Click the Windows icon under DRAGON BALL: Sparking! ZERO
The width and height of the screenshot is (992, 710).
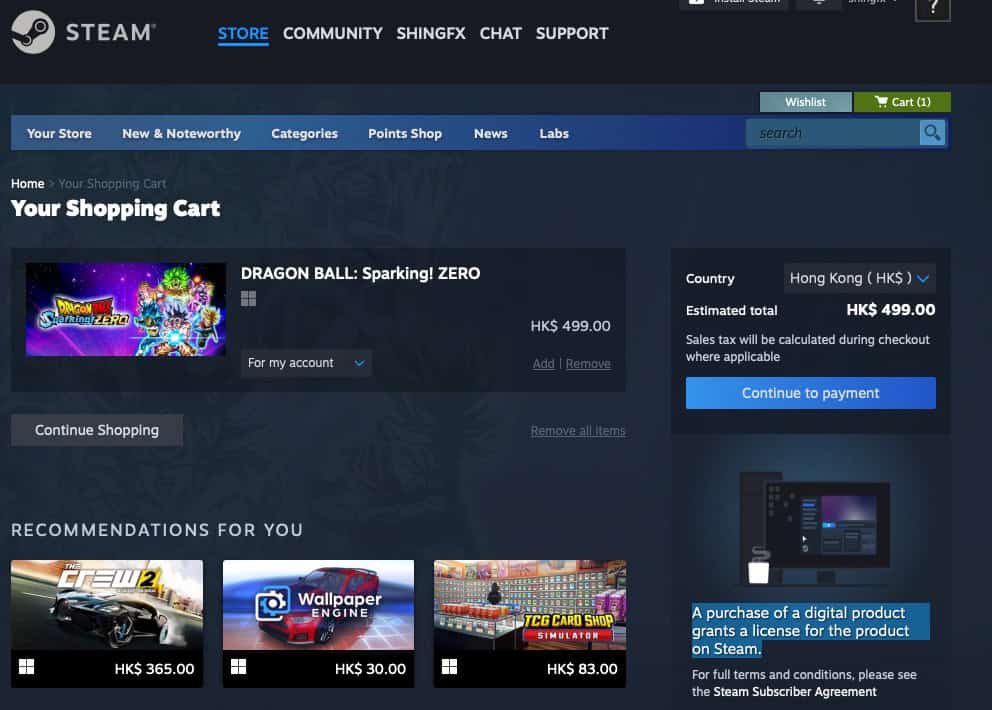click(x=246, y=298)
